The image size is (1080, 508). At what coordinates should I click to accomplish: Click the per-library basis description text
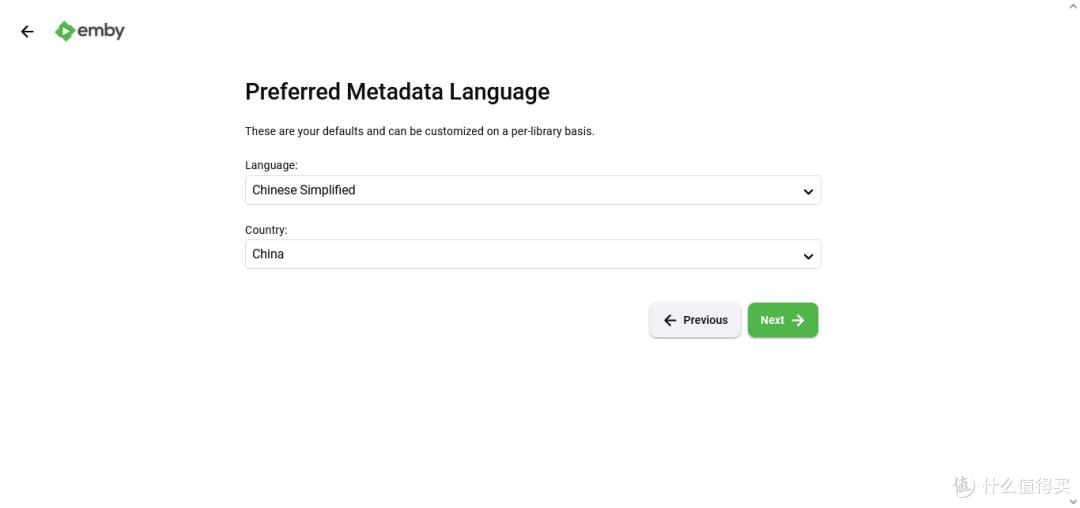[x=419, y=131]
